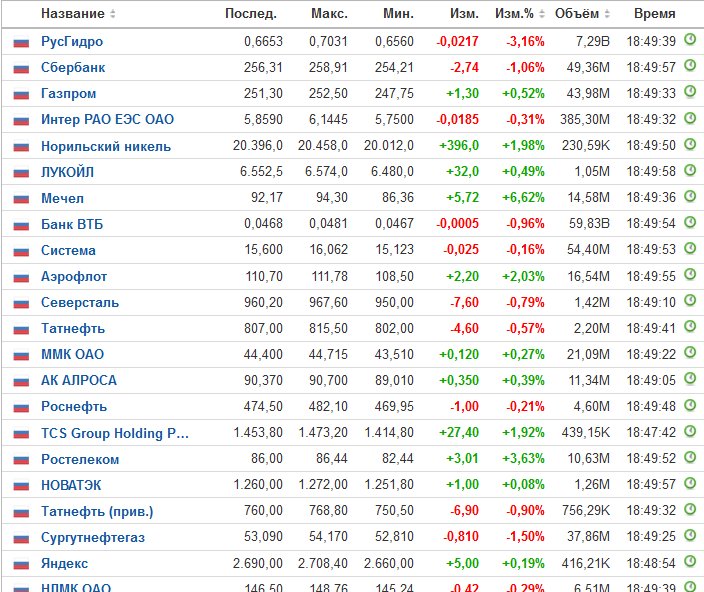Click the Russian flag icon beside Газпром
Viewport: 704px width, 592px height.
(21, 95)
